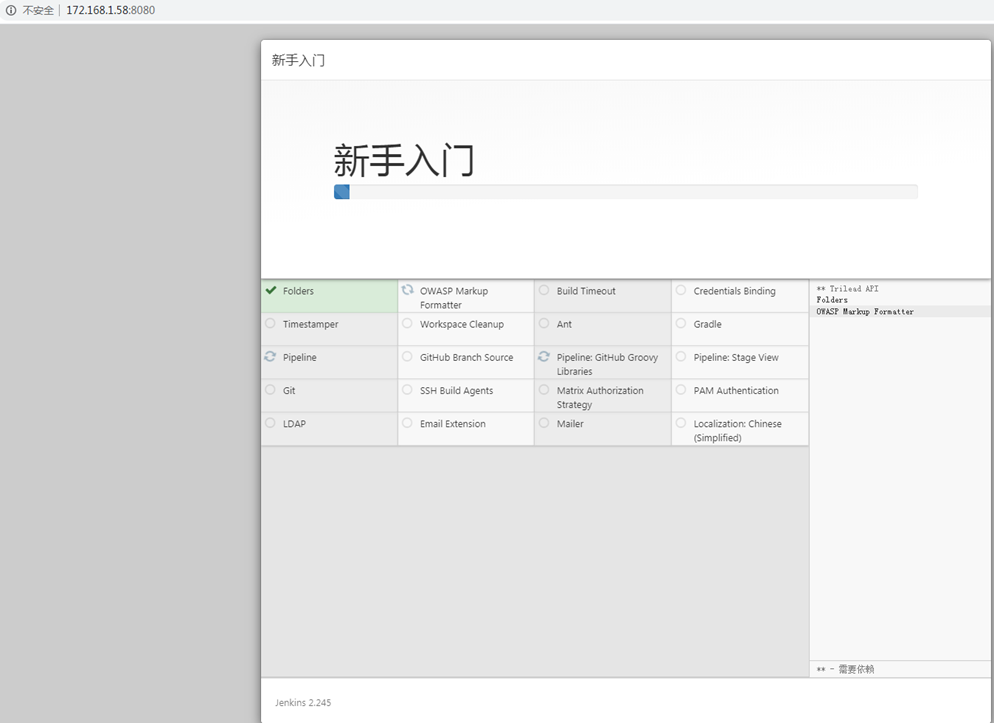The width and height of the screenshot is (994, 723).
Task: Click the Email Extension label
Action: 453,424
